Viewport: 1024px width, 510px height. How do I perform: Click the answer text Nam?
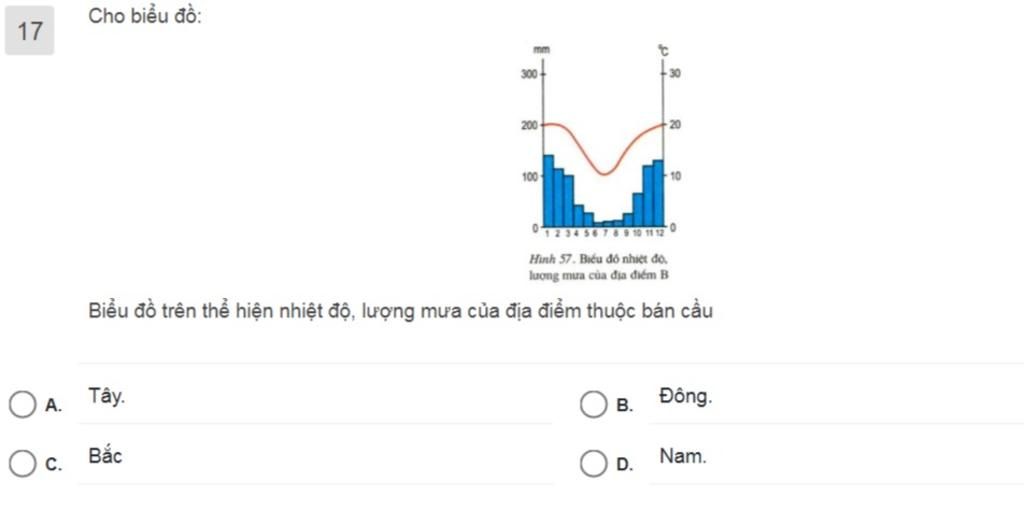[x=683, y=456]
